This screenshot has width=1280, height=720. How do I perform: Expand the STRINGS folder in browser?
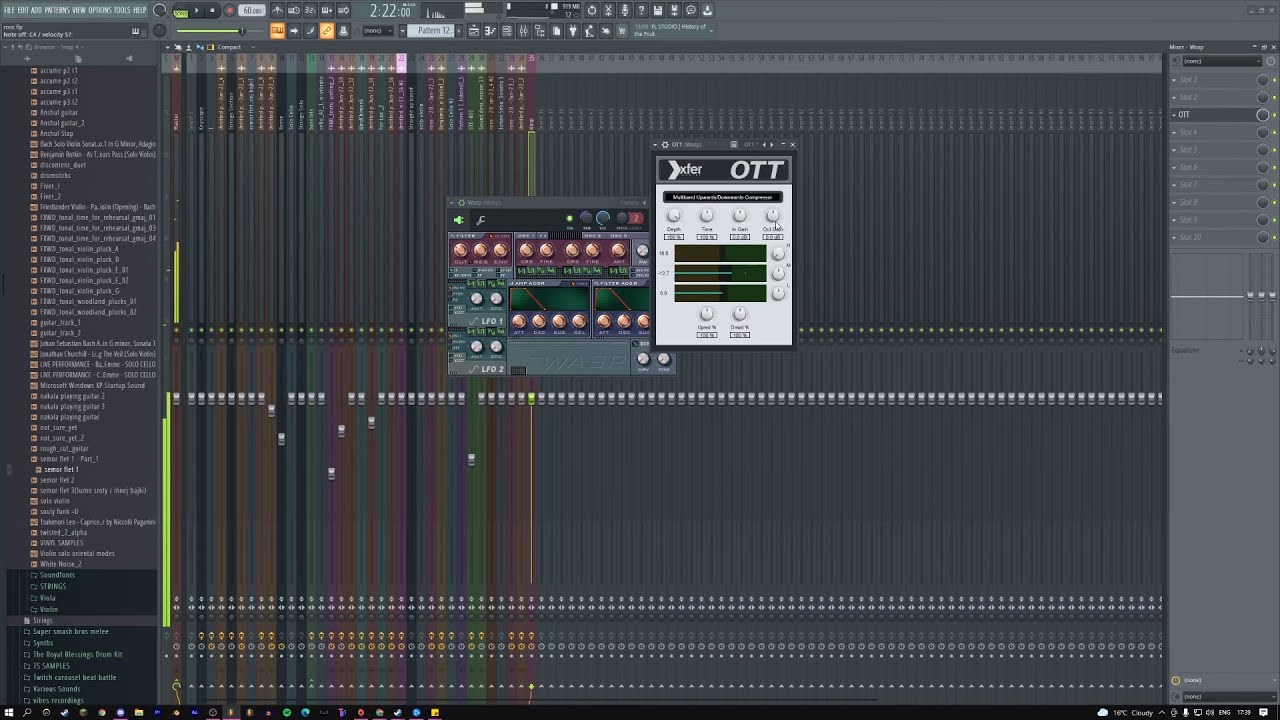click(x=53, y=586)
